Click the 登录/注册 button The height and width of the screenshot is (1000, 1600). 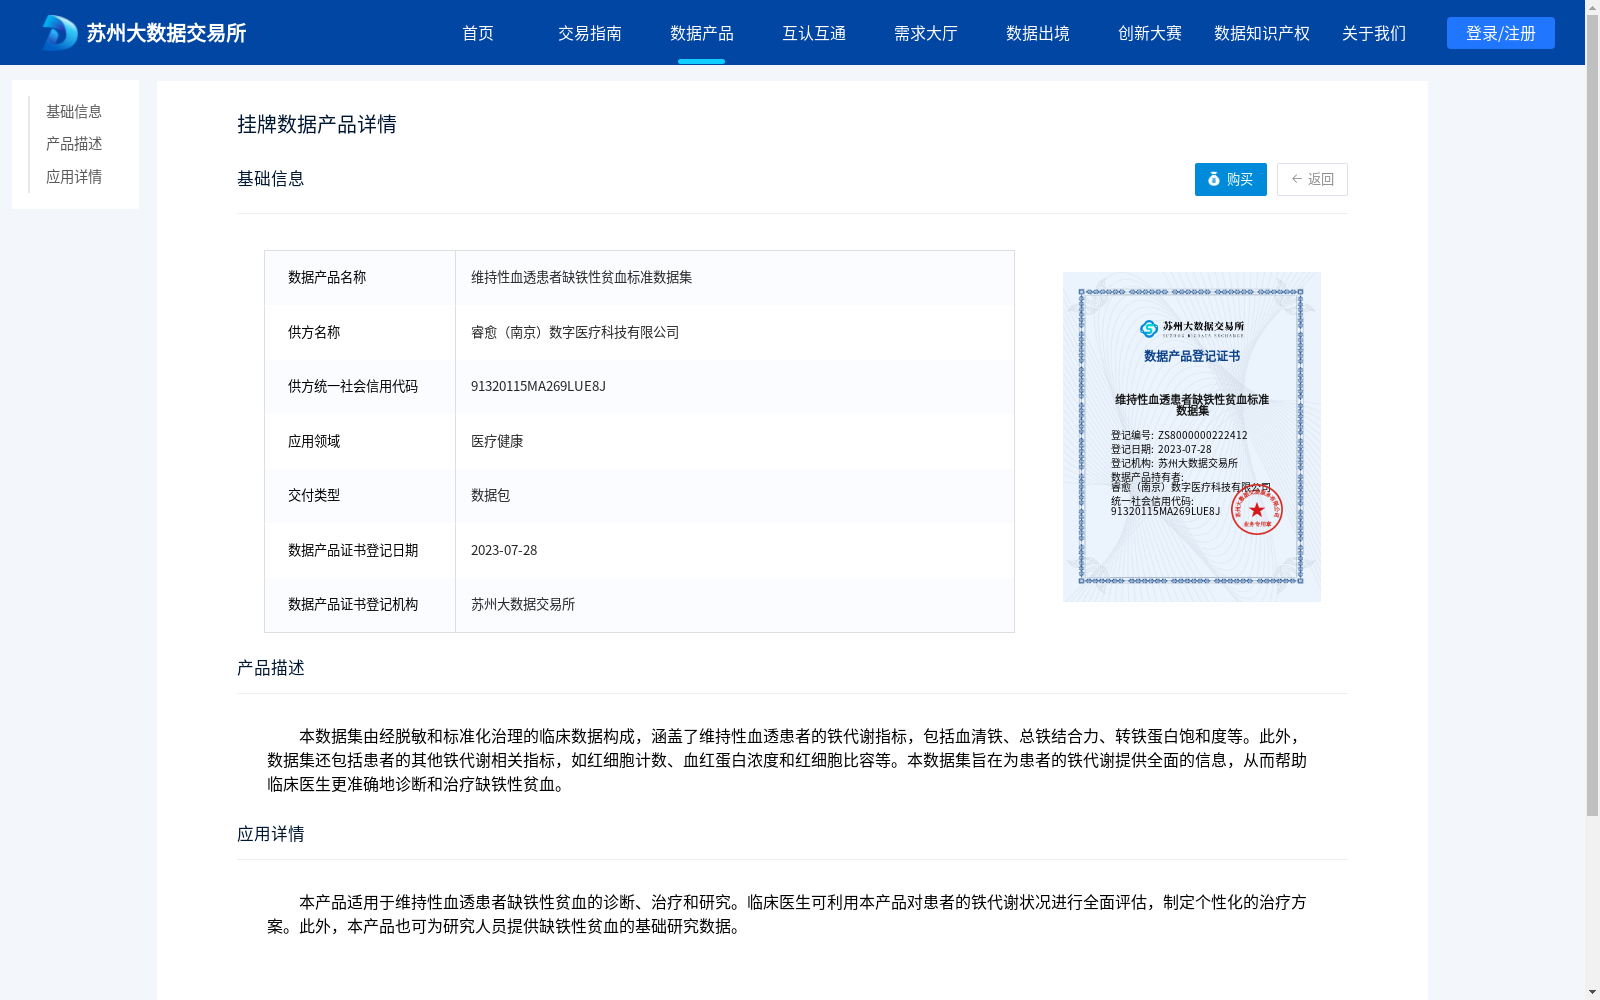[1501, 33]
